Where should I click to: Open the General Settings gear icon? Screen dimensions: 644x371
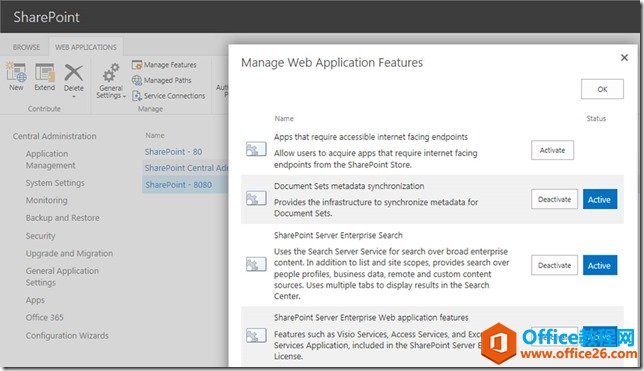click(x=111, y=73)
